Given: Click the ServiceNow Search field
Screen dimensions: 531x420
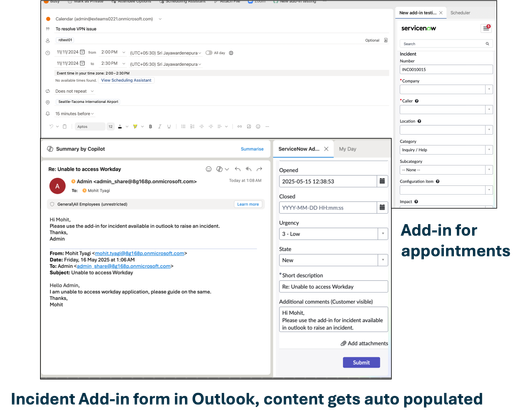Looking at the screenshot, I should pos(446,44).
